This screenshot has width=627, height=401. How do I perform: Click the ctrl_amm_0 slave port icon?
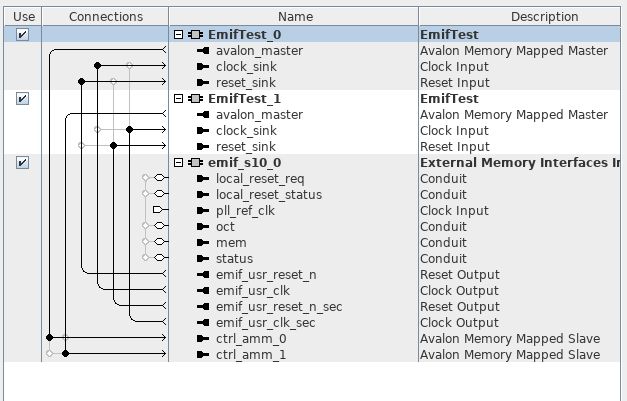point(204,339)
